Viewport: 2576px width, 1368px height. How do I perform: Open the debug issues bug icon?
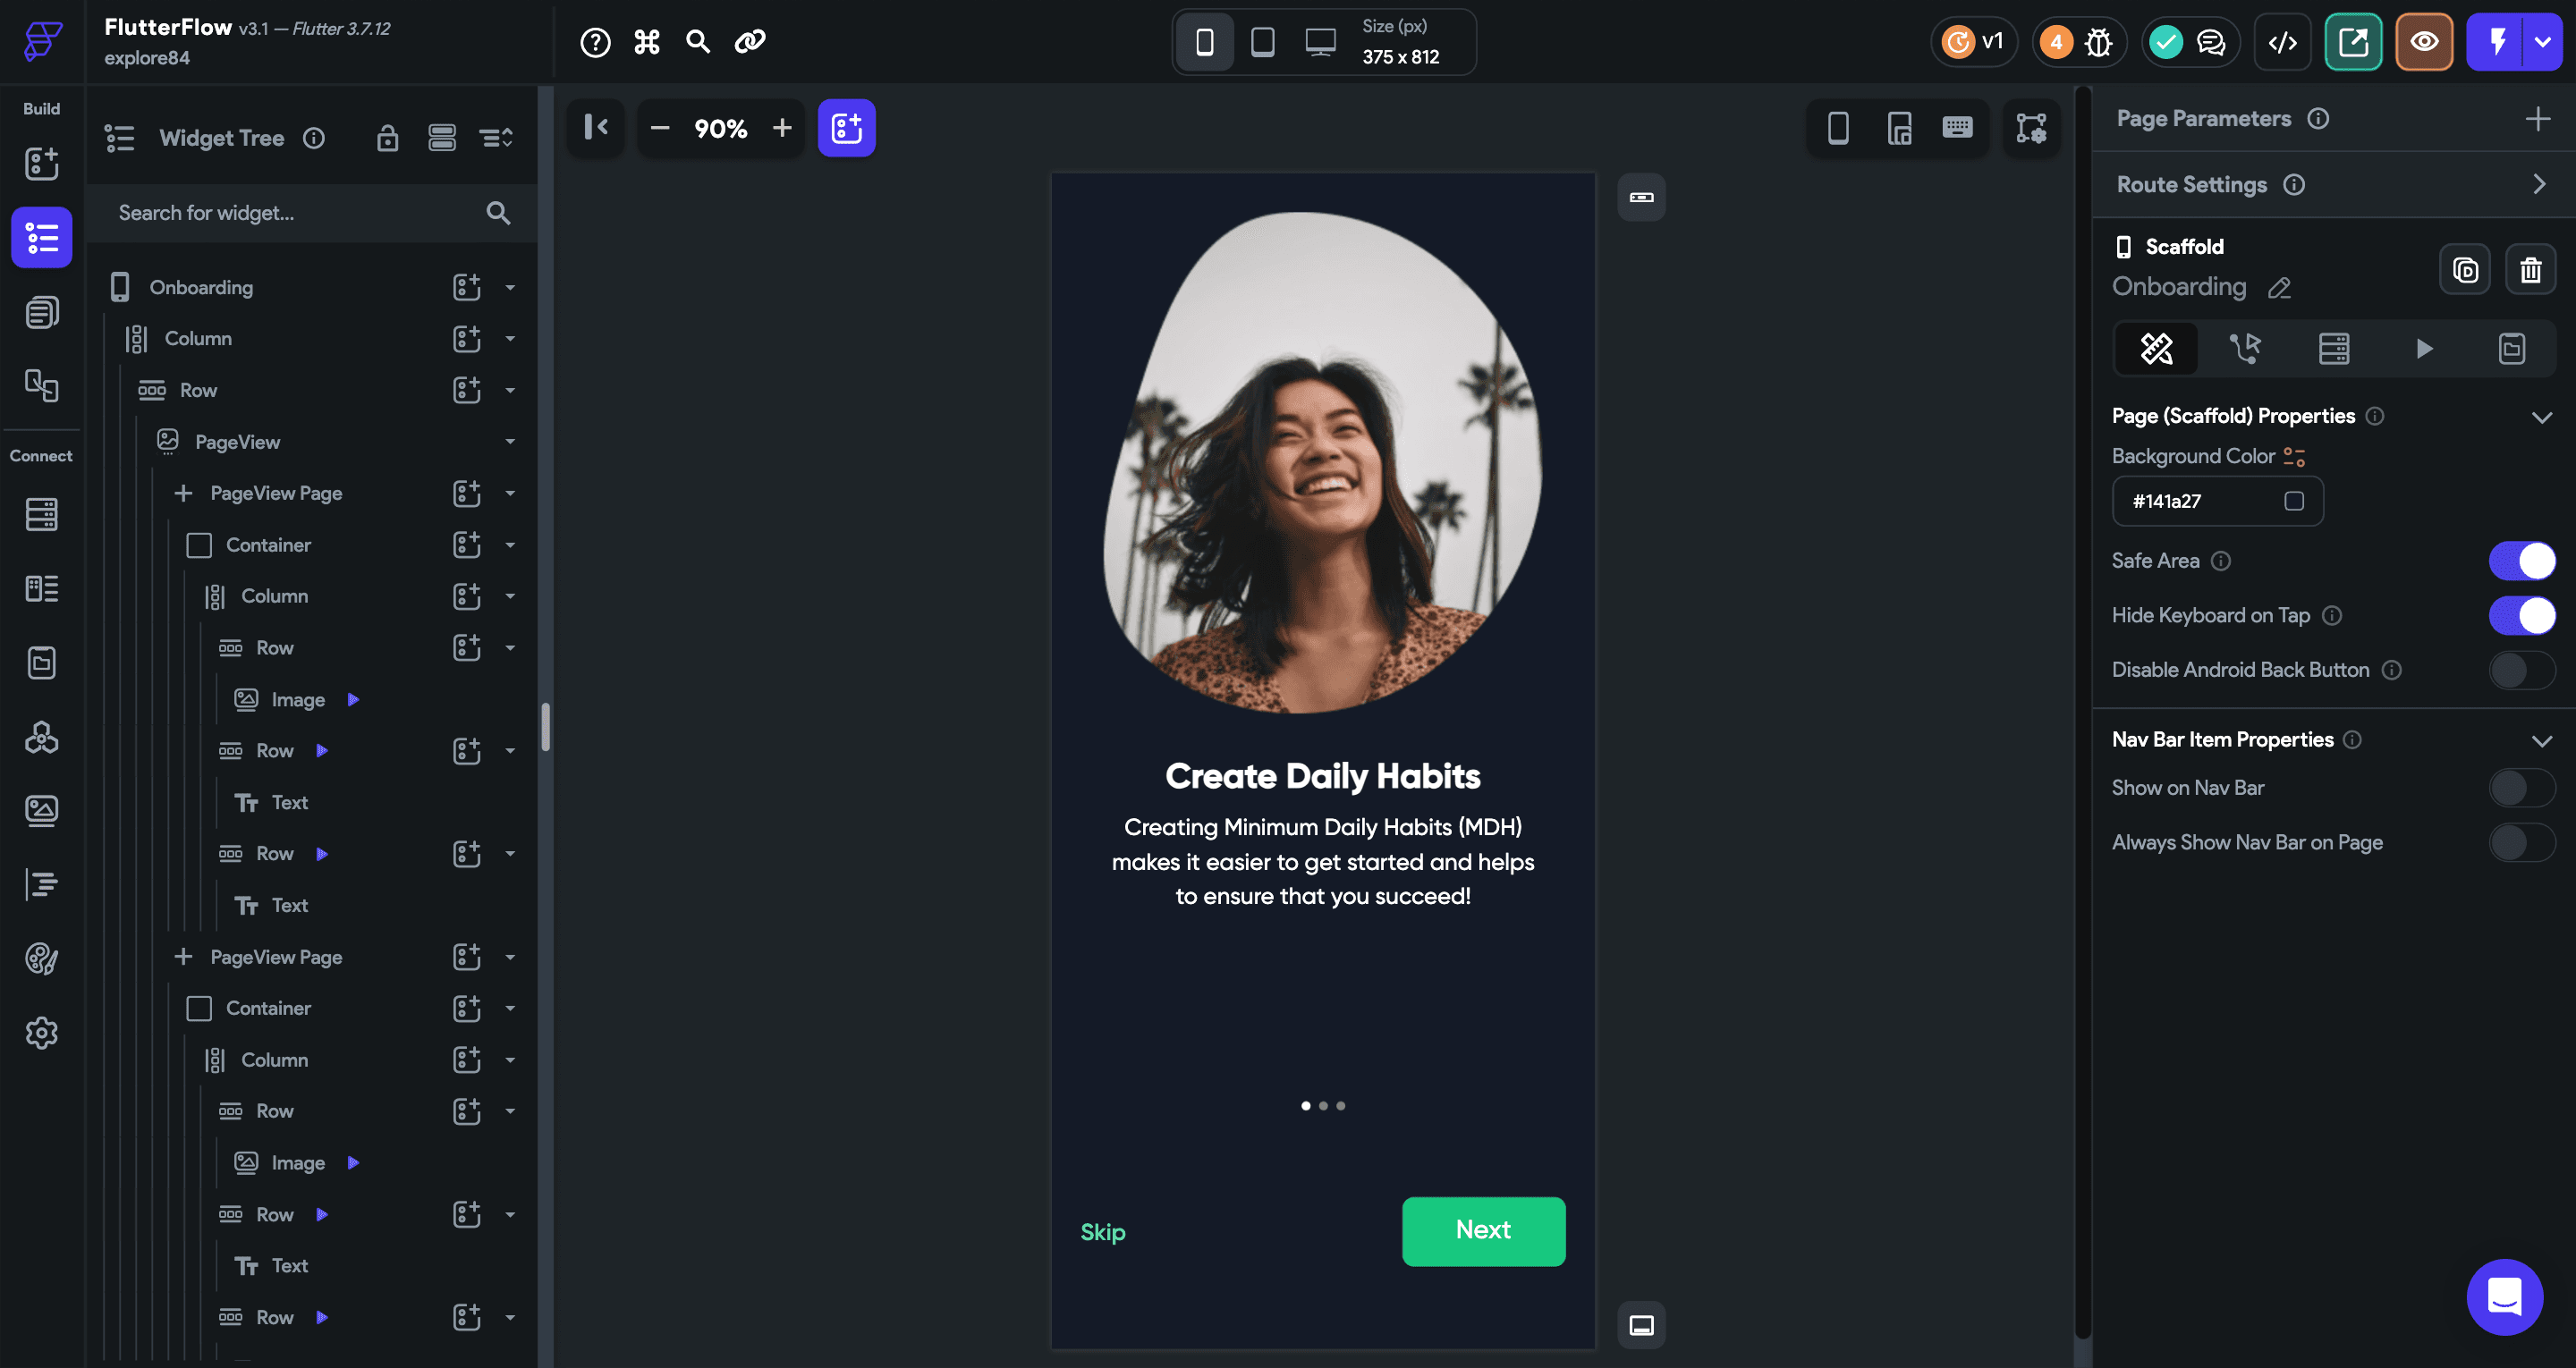coord(2098,42)
